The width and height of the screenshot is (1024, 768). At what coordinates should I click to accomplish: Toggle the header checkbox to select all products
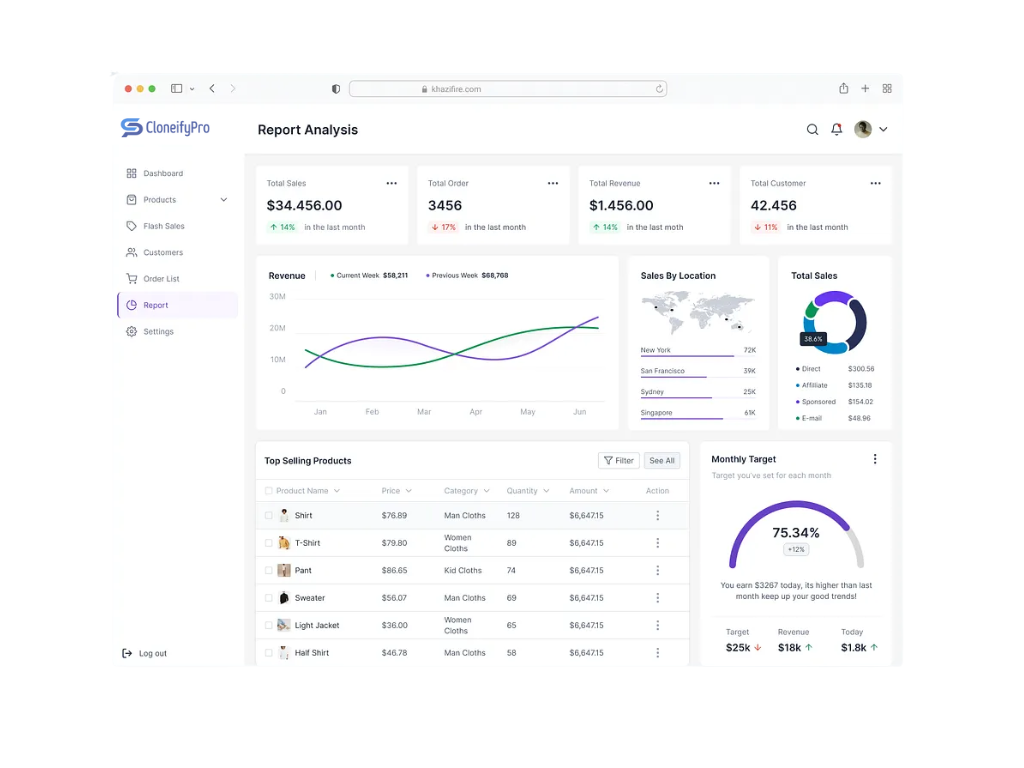pyautogui.click(x=268, y=491)
